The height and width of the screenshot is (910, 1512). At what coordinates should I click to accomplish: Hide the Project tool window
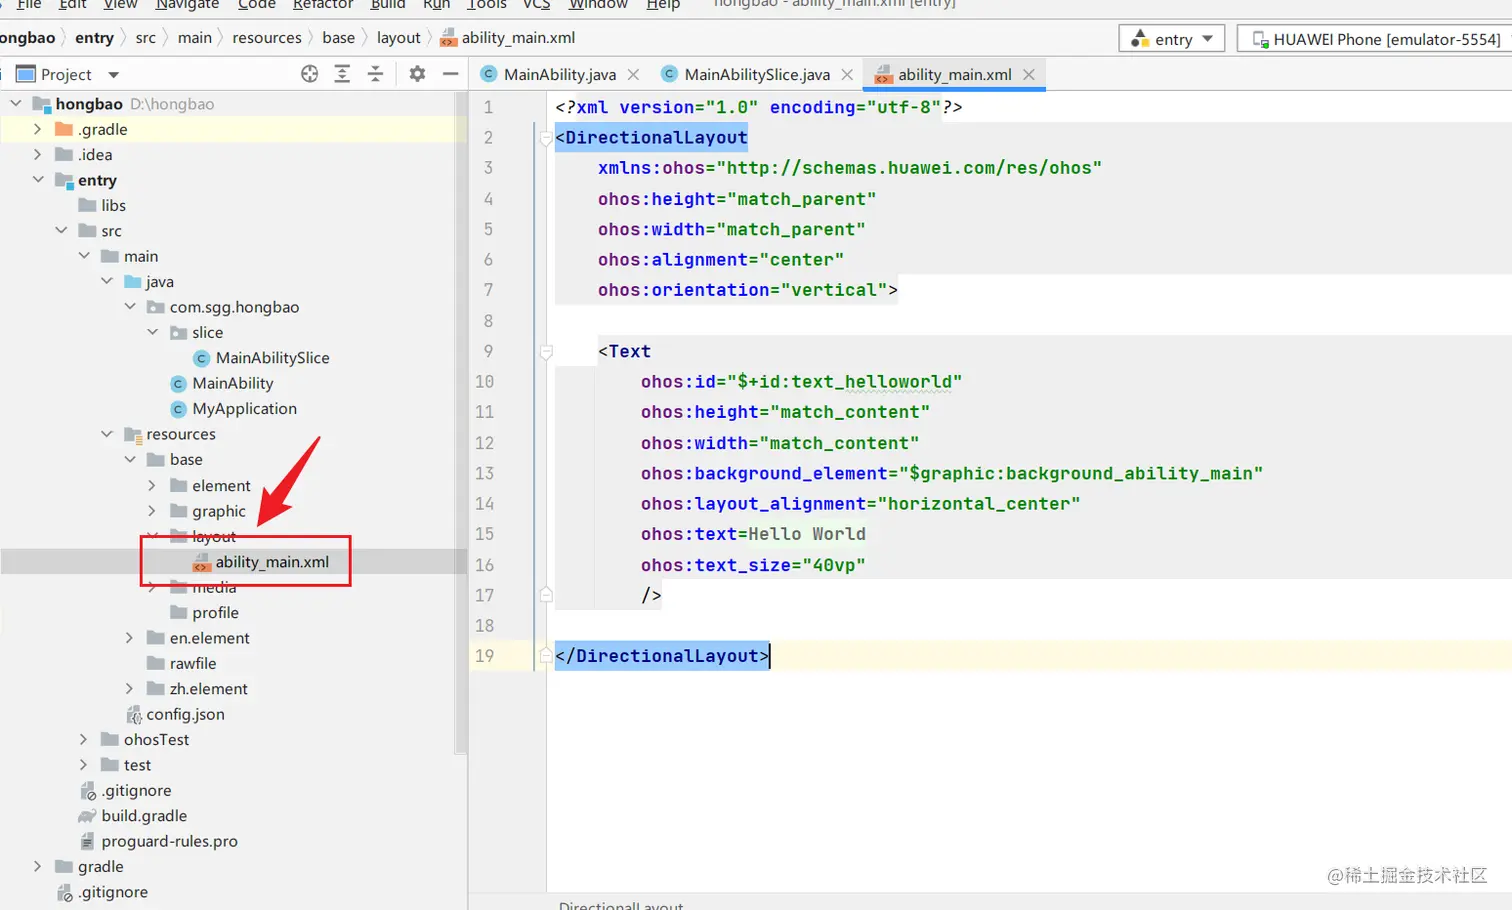pos(450,74)
